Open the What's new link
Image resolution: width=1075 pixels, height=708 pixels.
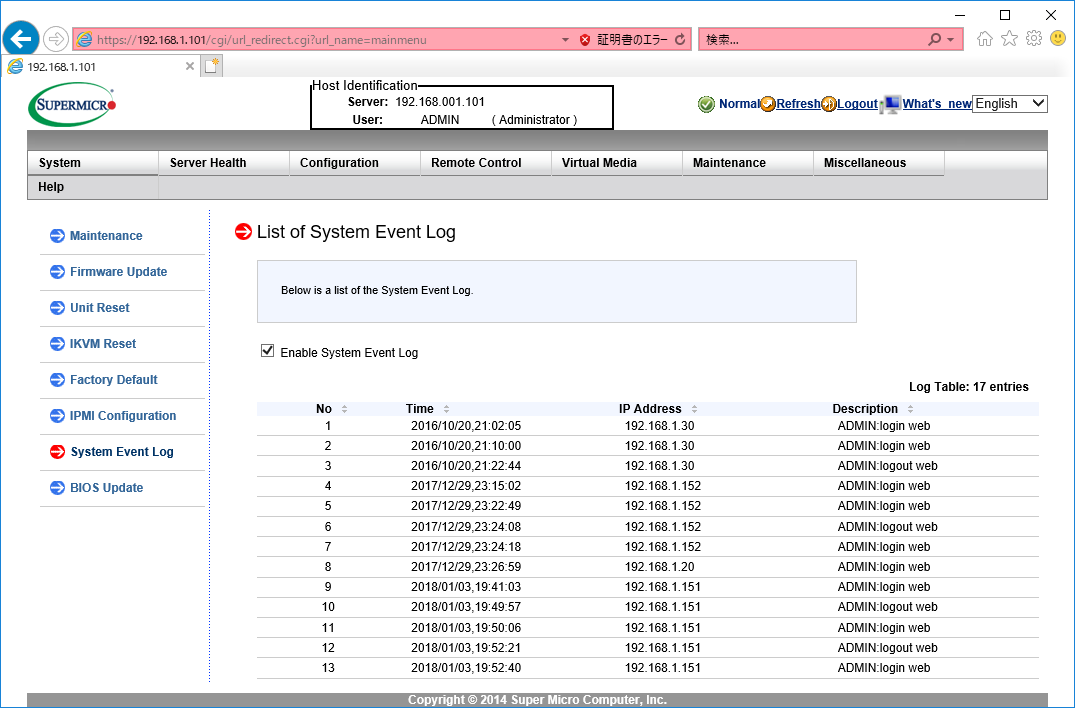coord(937,103)
